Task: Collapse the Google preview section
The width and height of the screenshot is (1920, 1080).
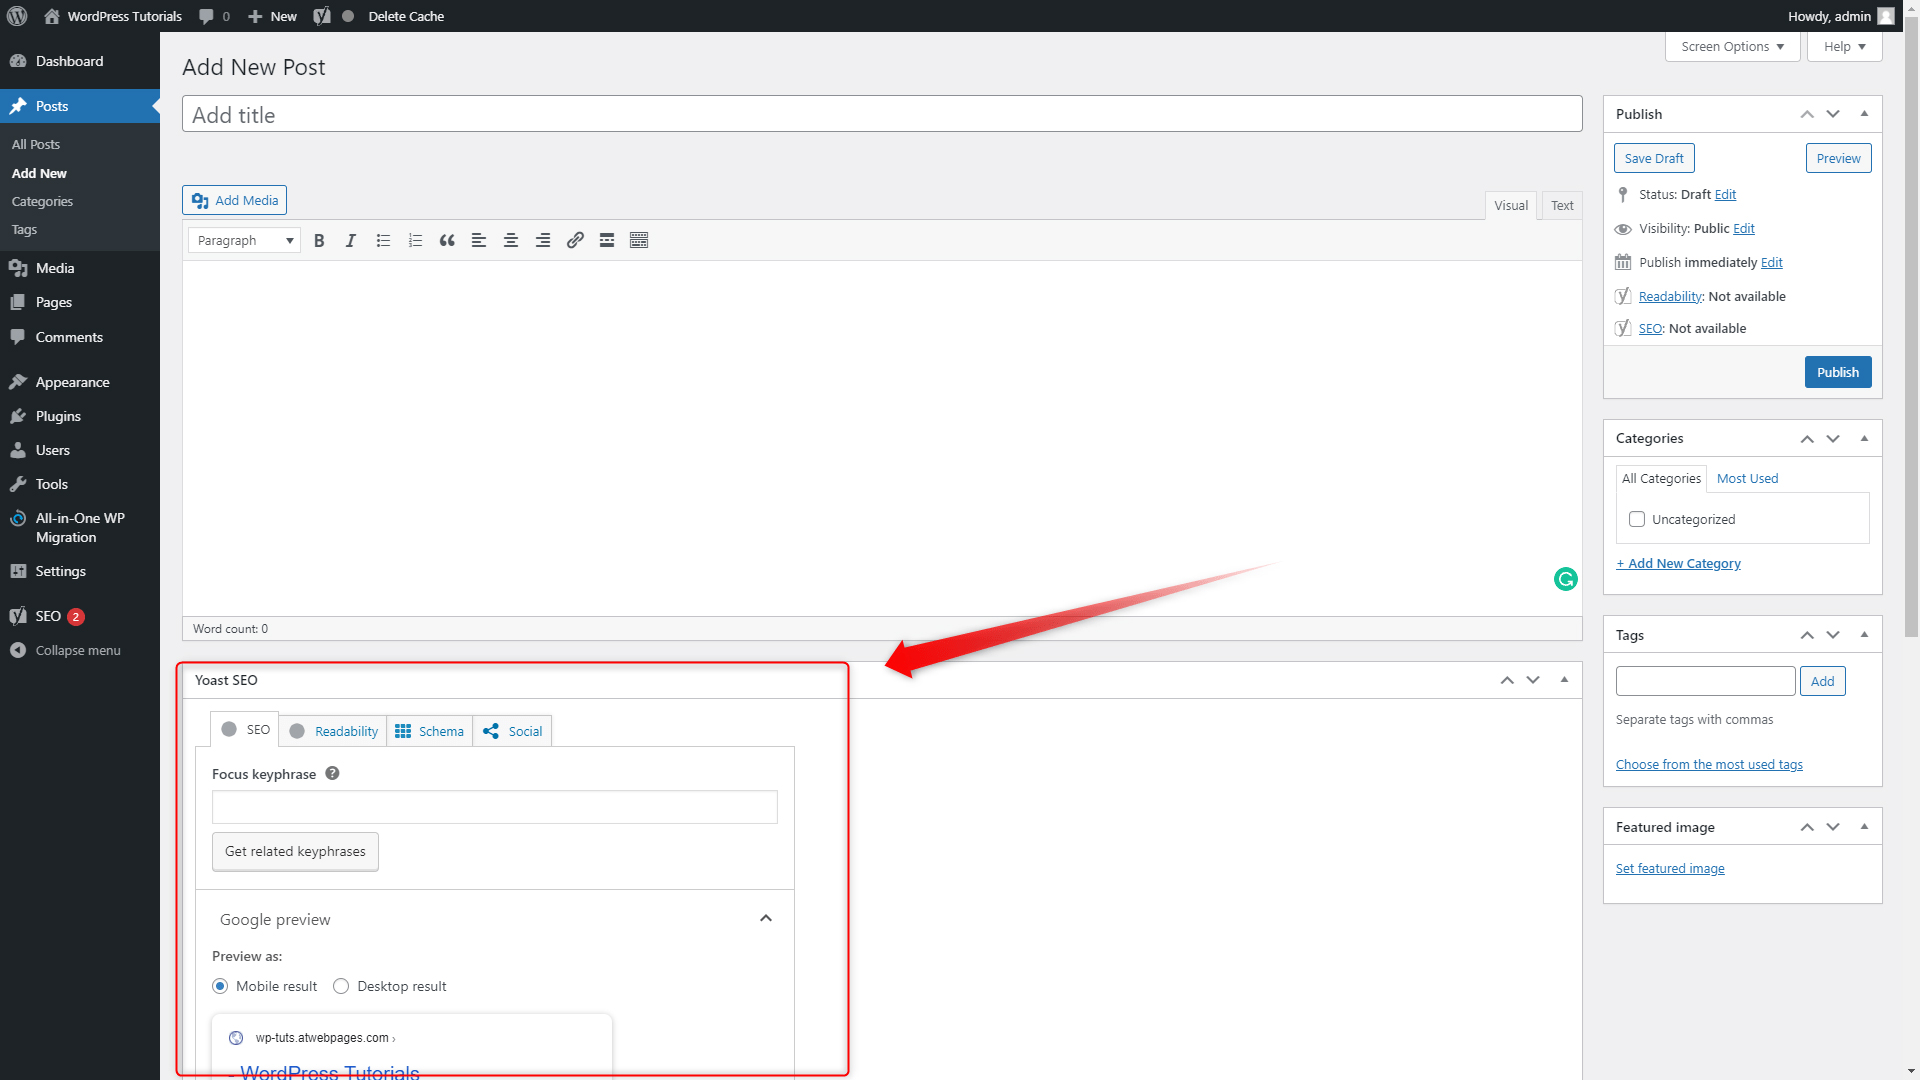Action: coord(766,919)
